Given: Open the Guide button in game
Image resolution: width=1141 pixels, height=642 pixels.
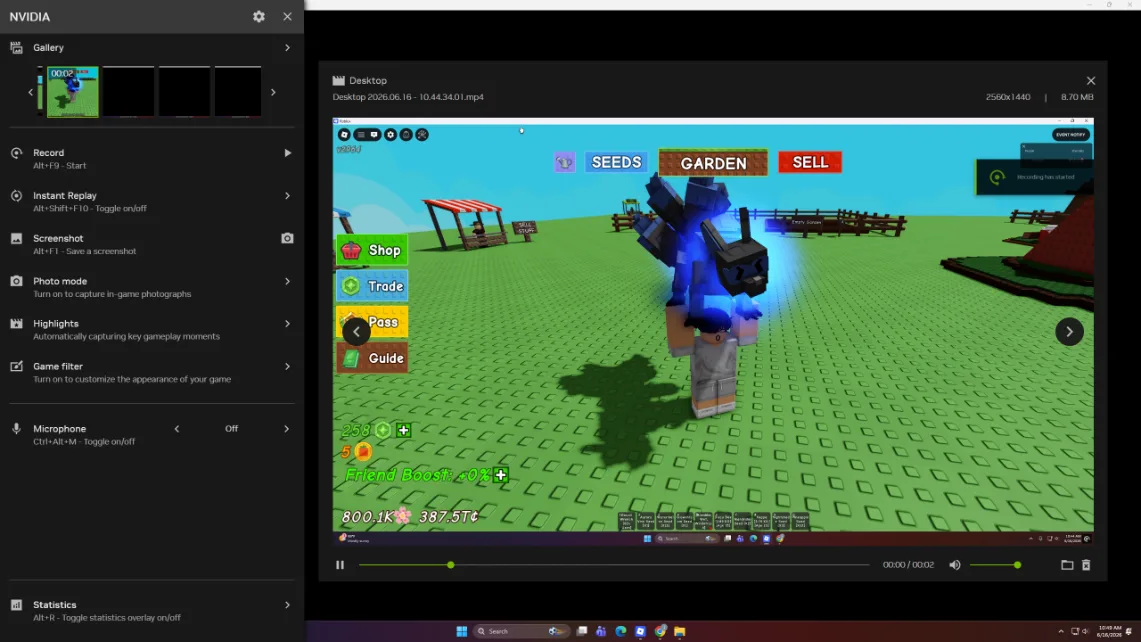Looking at the screenshot, I should 372,358.
